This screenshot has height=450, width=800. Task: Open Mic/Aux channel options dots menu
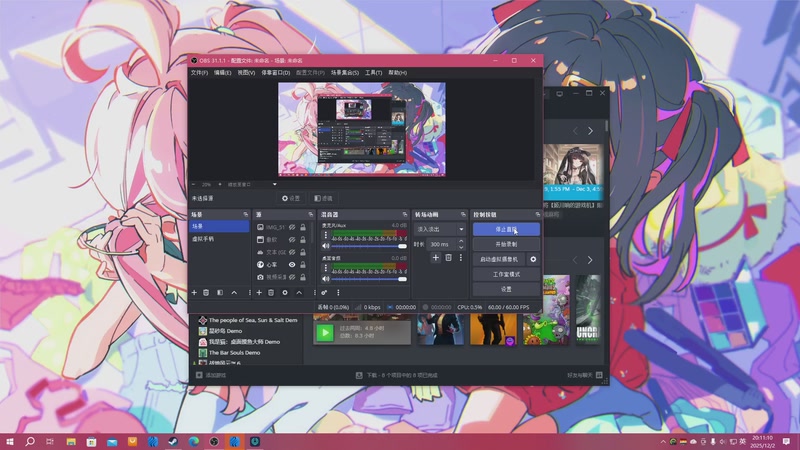[326, 235]
